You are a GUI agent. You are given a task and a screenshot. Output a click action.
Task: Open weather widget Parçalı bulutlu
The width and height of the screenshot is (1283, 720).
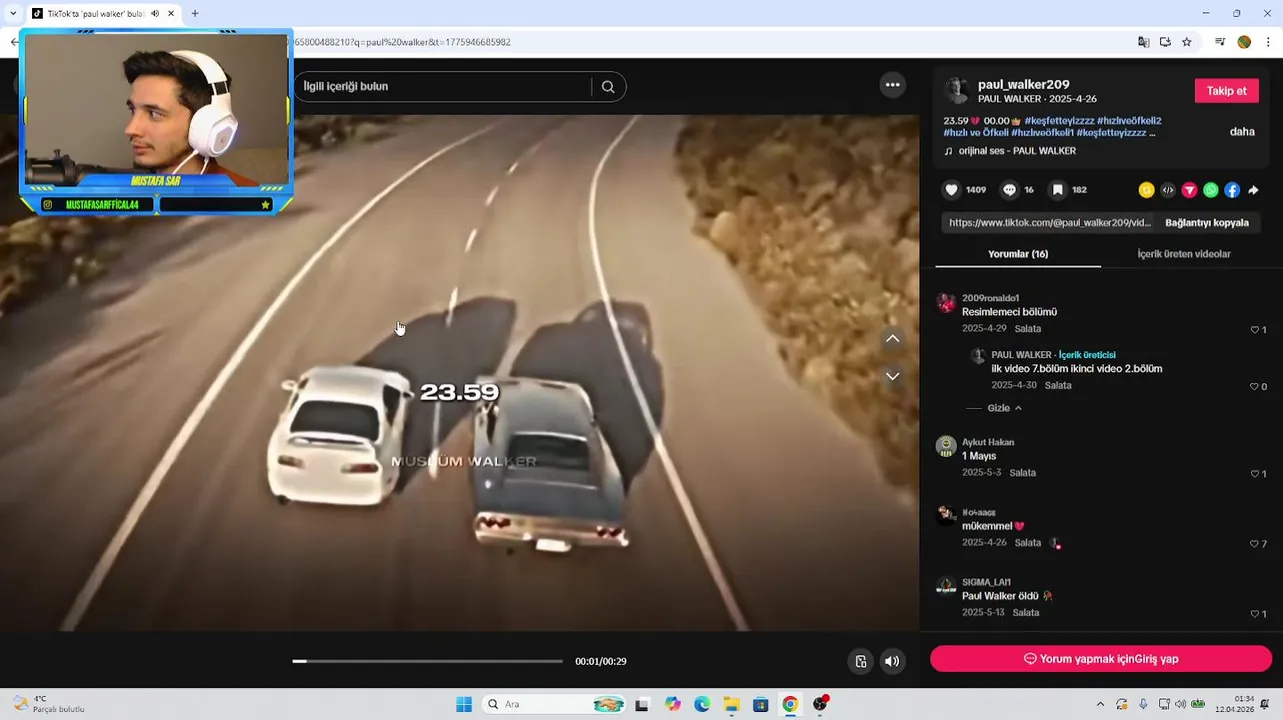pyautogui.click(x=50, y=704)
